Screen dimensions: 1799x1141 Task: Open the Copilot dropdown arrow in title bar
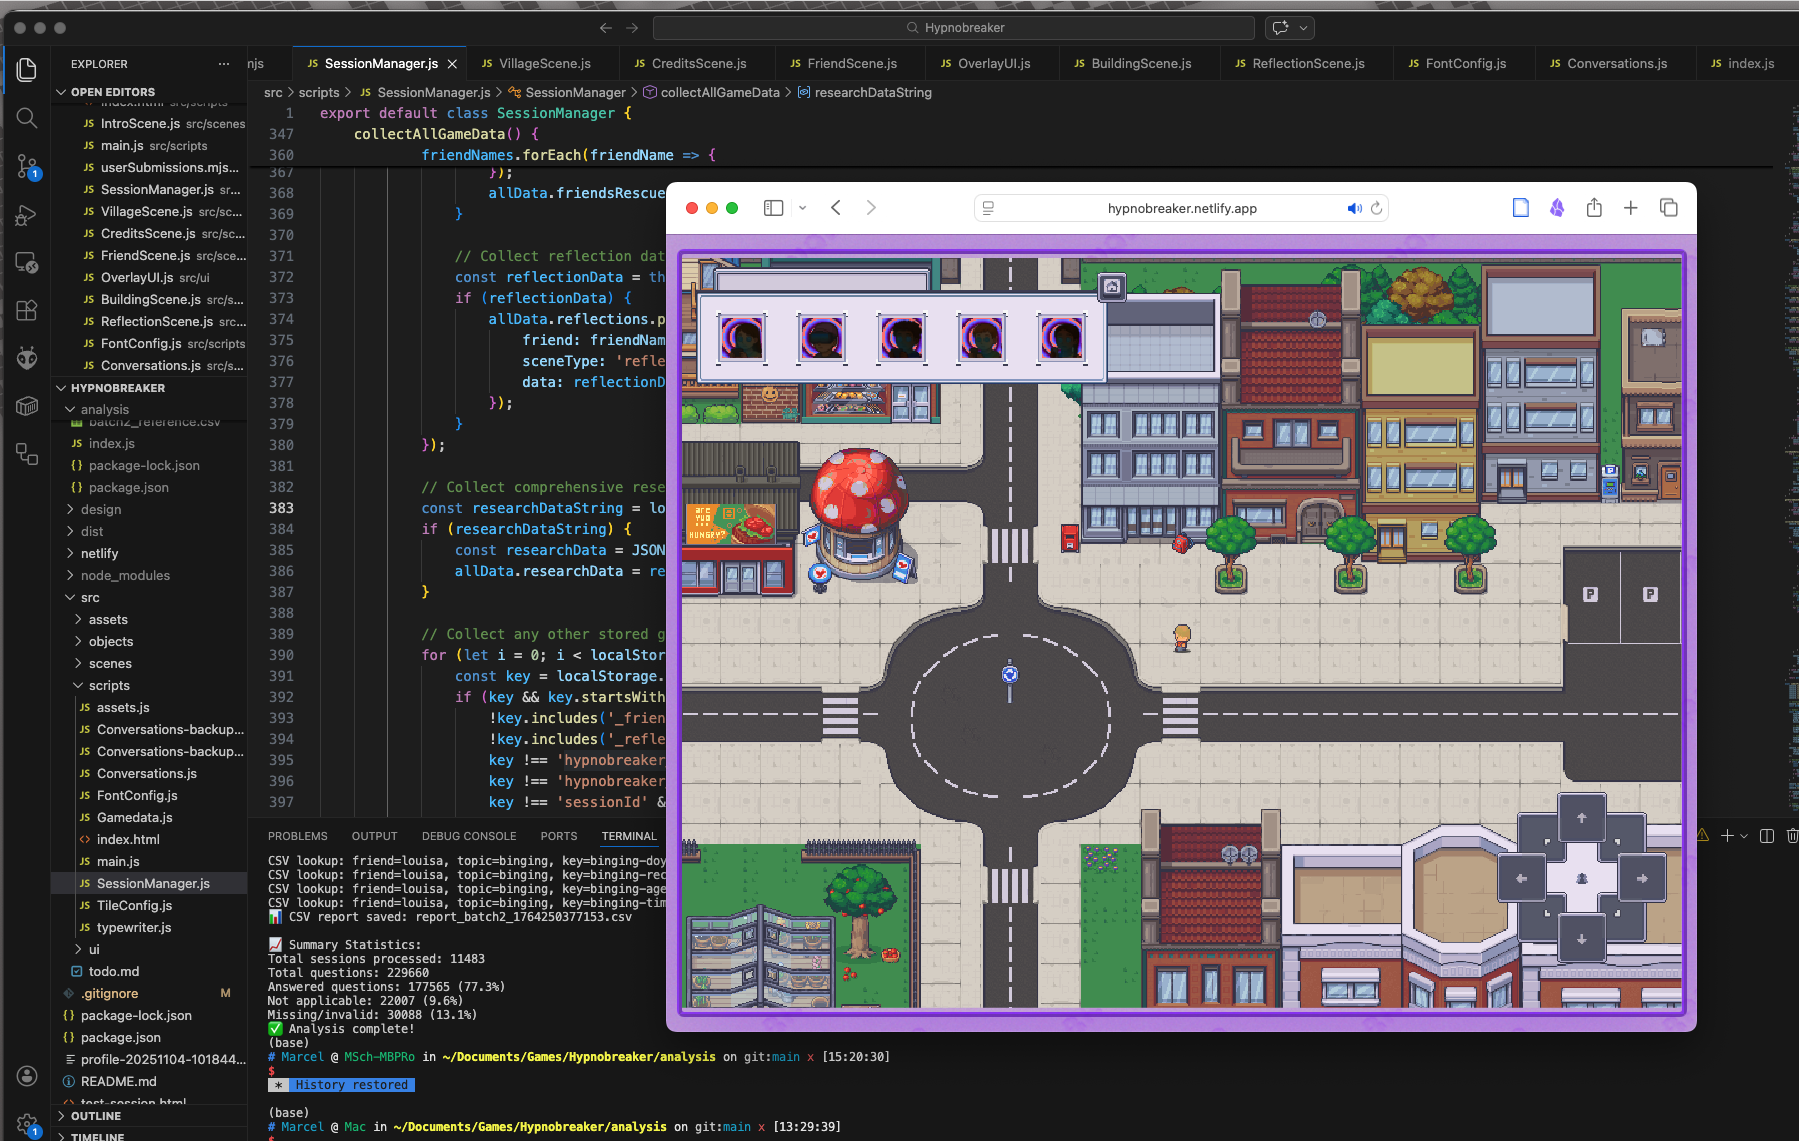pyautogui.click(x=1303, y=28)
